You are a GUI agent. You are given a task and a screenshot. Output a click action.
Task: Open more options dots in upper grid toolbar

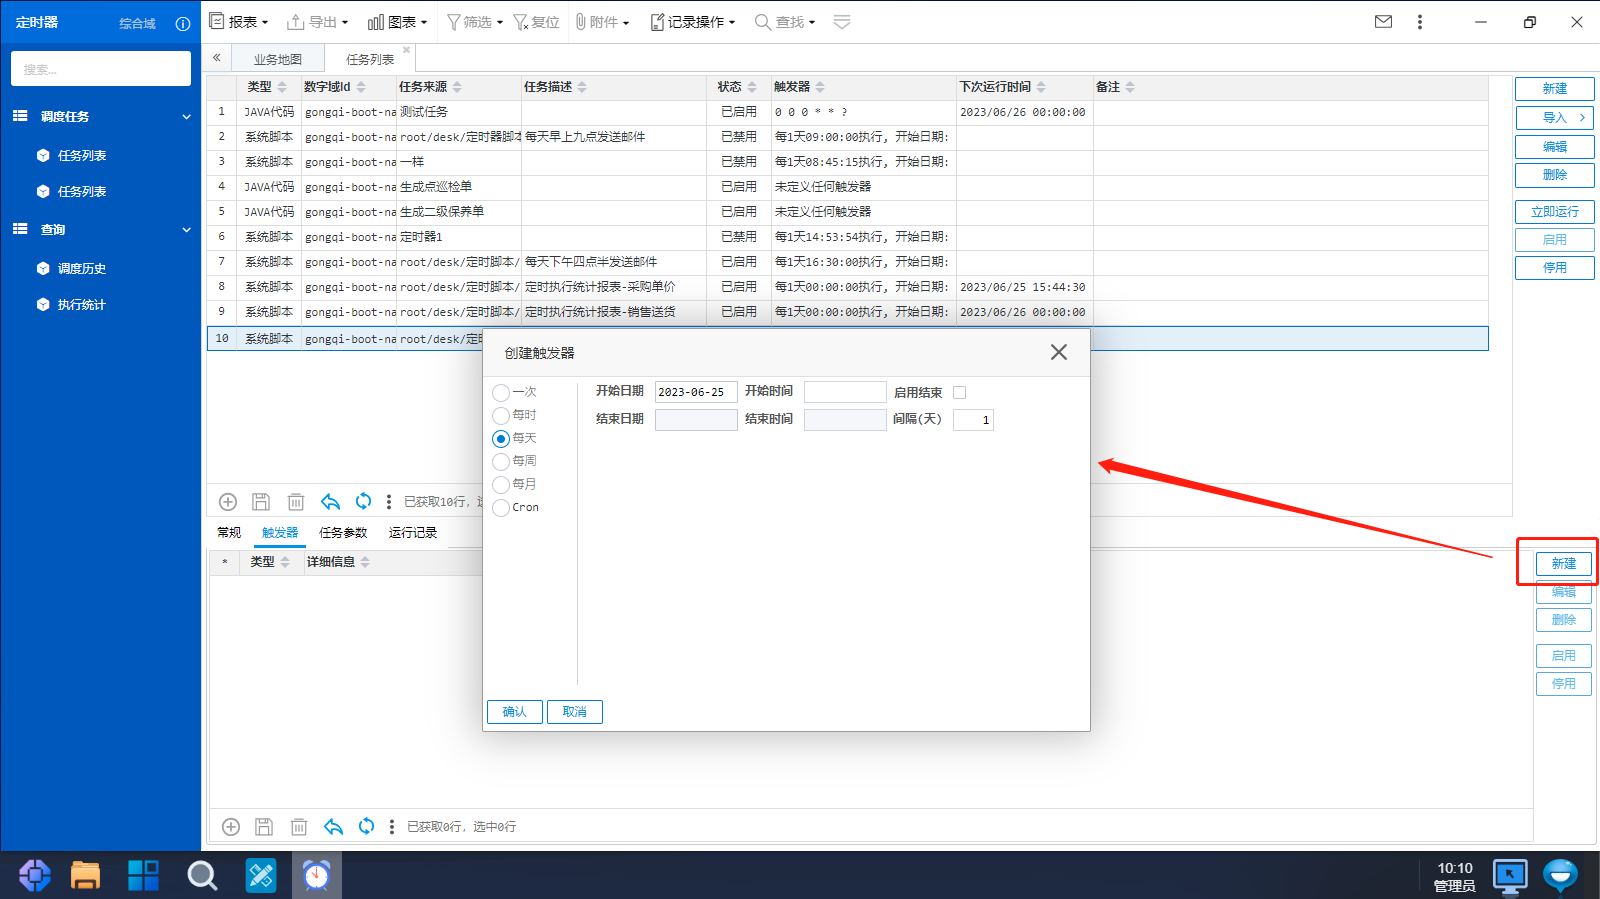coord(389,501)
